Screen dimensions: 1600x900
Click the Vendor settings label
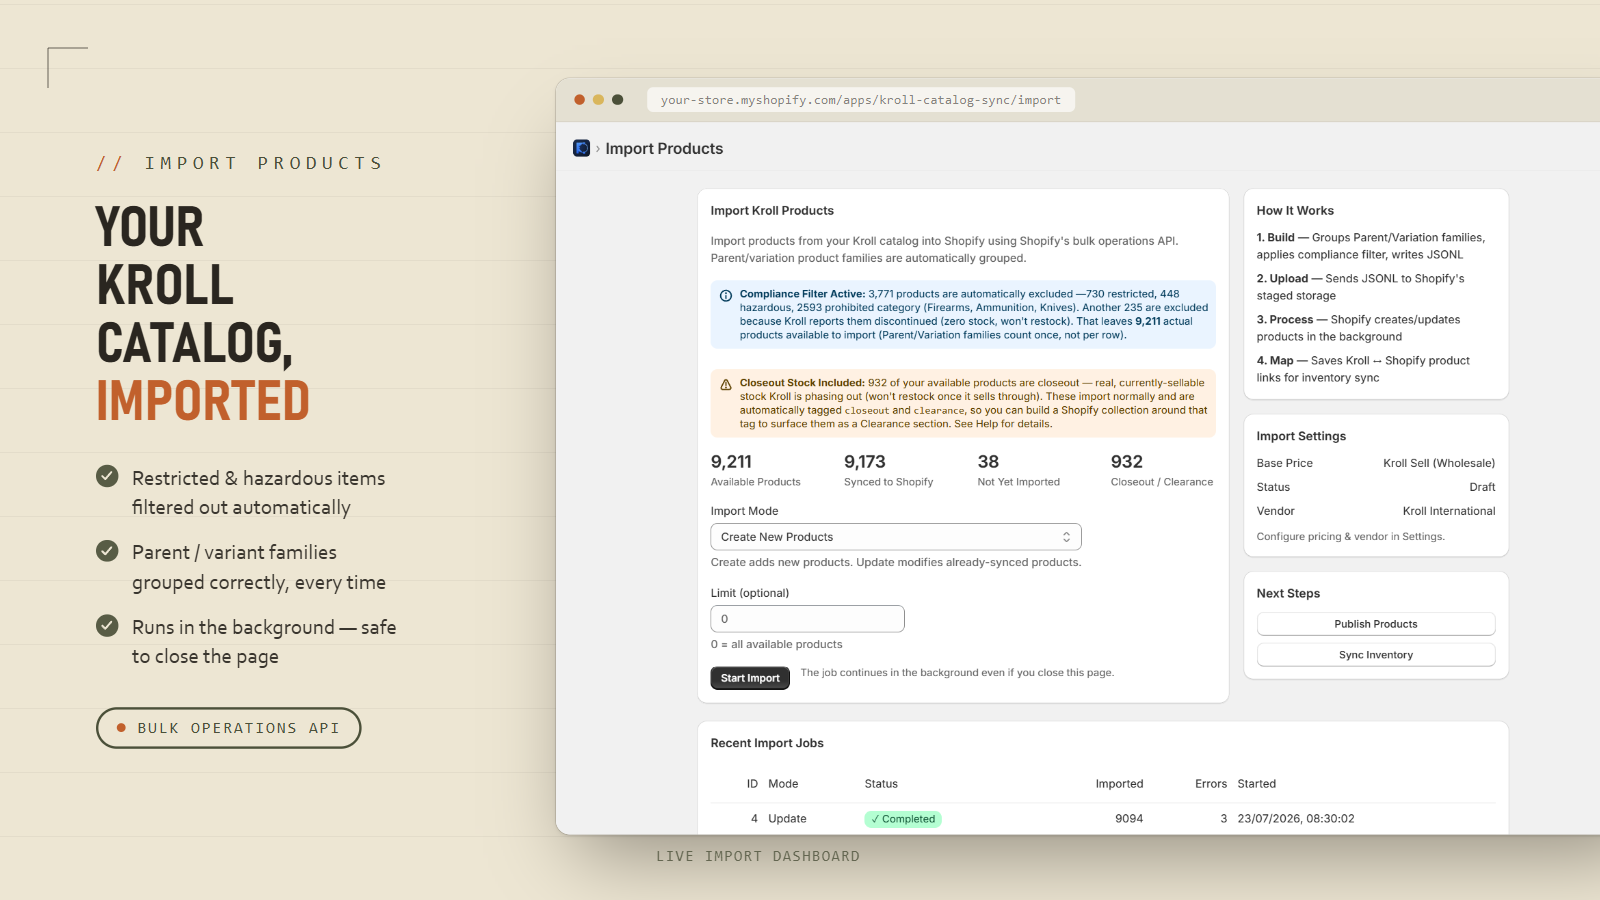coord(1276,511)
